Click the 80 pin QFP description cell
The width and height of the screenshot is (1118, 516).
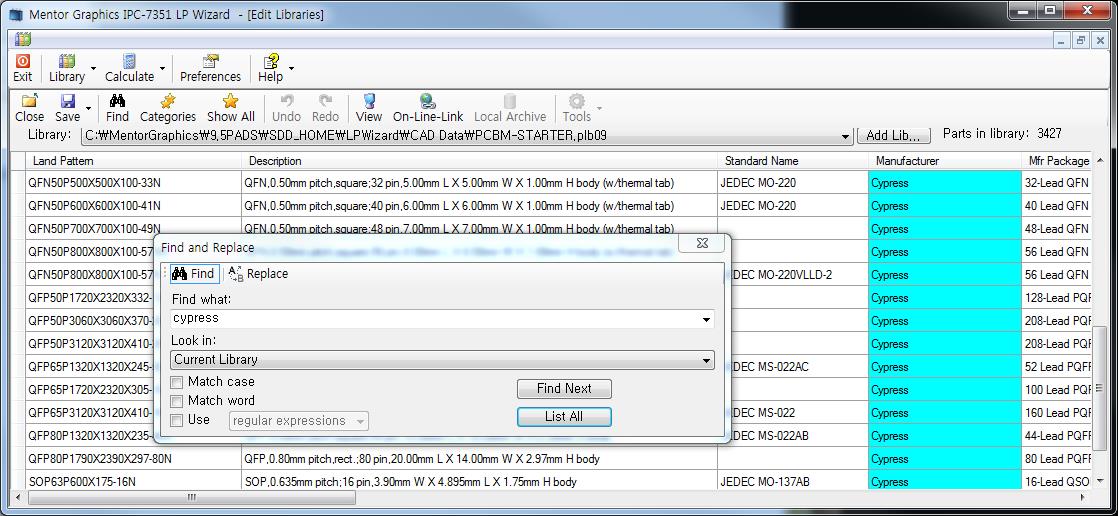pos(479,459)
